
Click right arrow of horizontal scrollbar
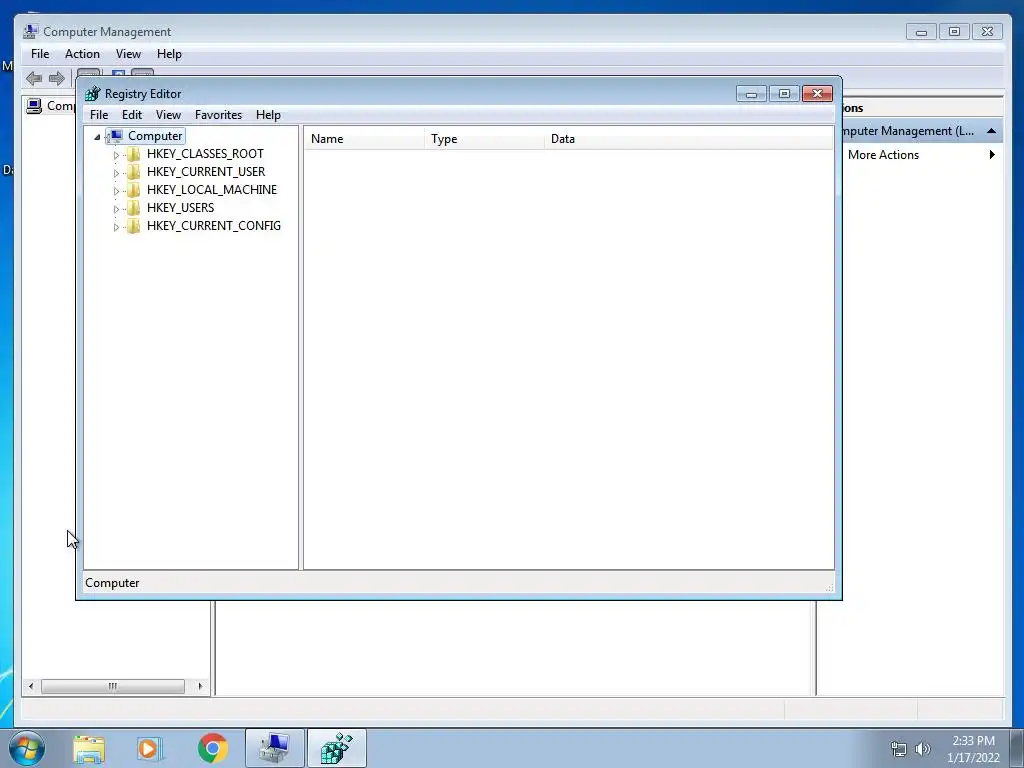200,686
